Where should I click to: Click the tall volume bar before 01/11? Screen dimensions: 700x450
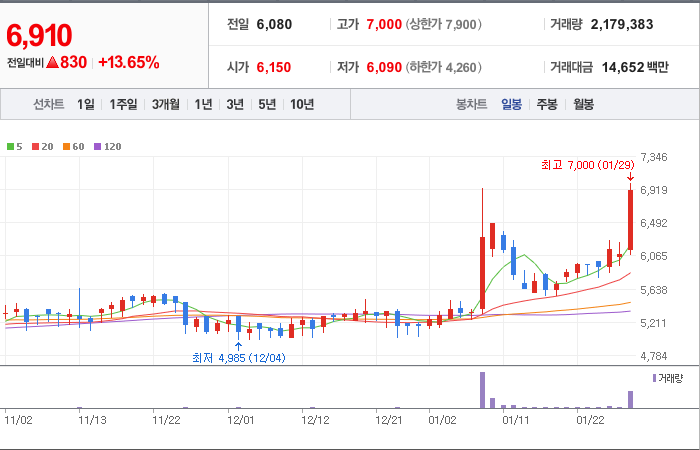point(483,390)
